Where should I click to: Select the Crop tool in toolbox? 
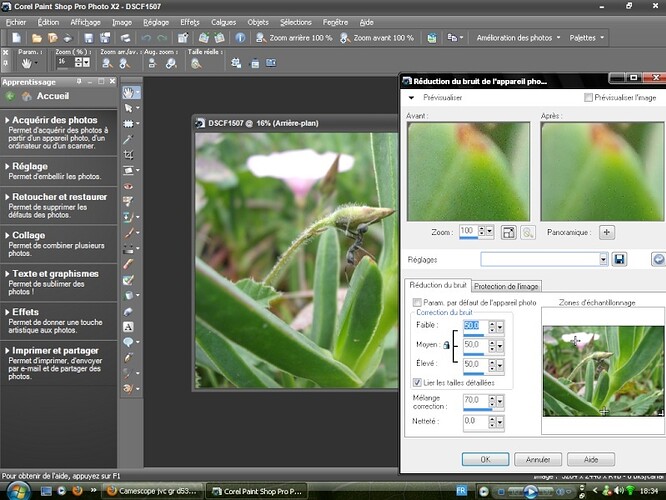pos(129,156)
